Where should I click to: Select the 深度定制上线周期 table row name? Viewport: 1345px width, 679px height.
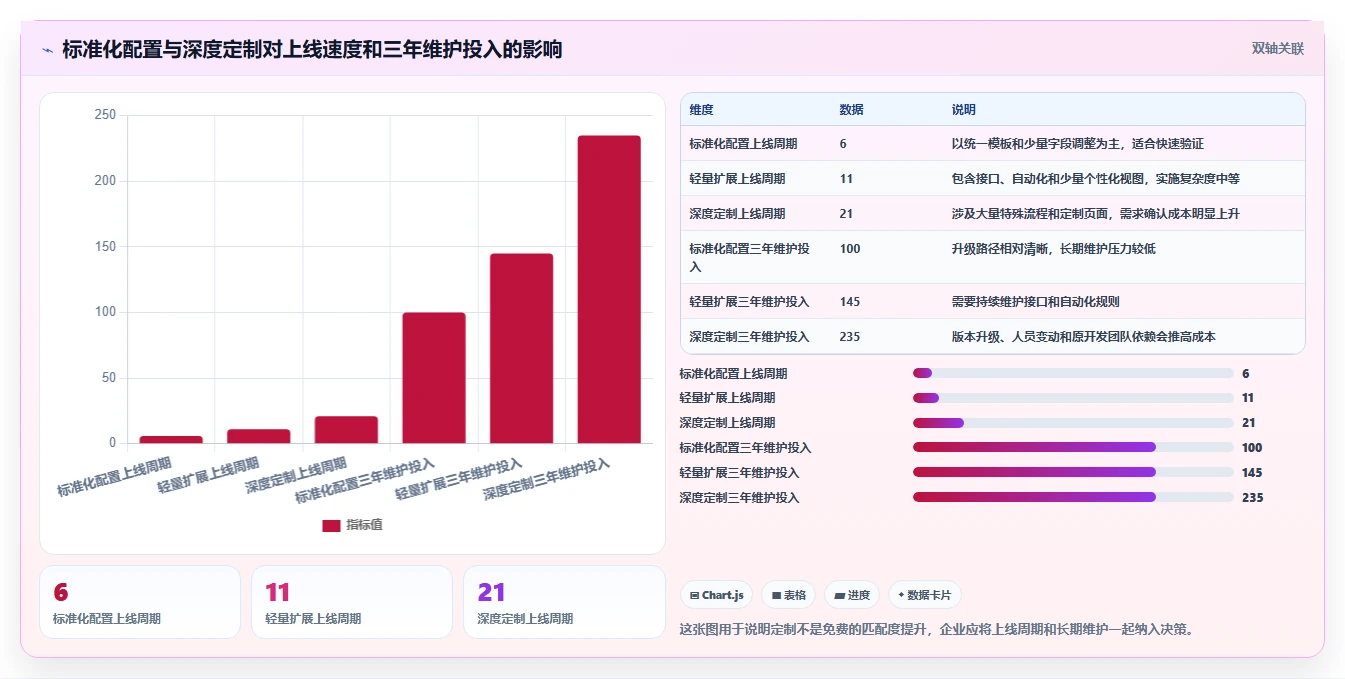coord(737,214)
